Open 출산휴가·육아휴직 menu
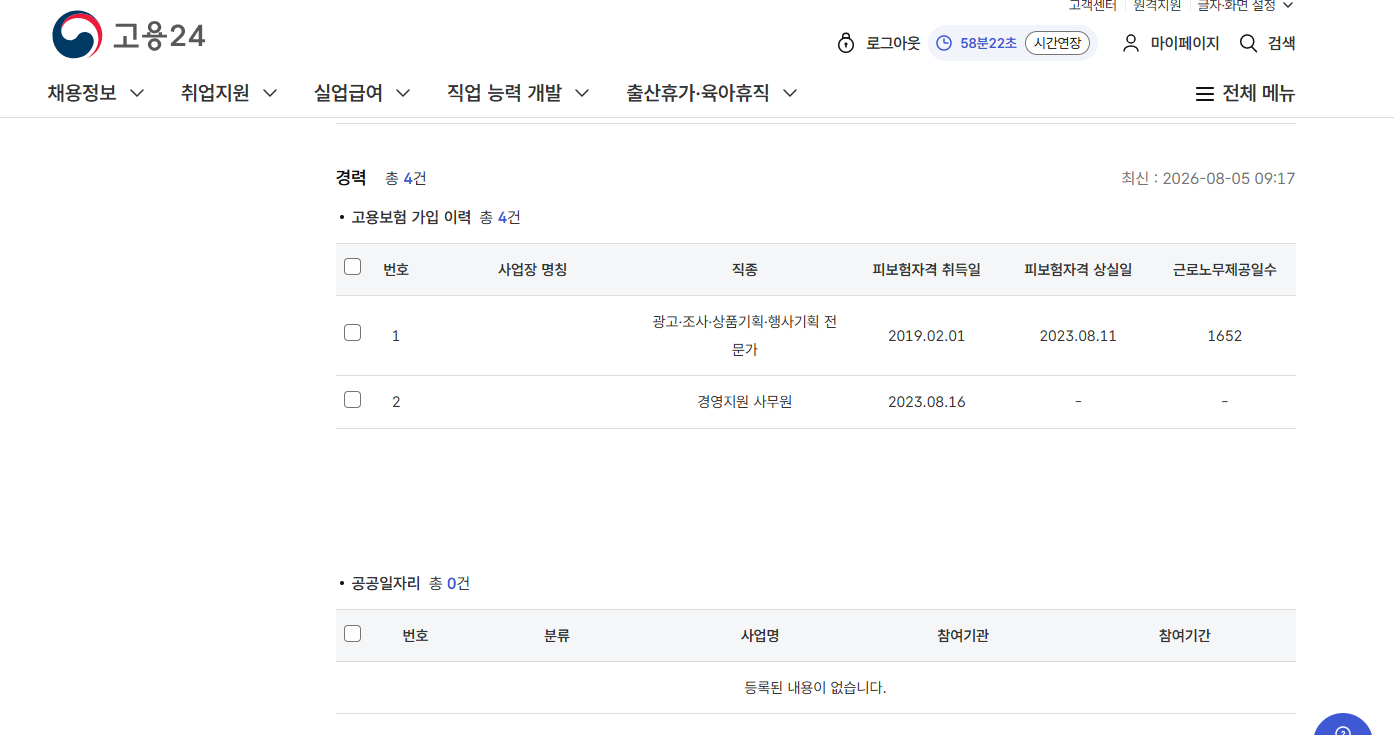 click(x=698, y=93)
